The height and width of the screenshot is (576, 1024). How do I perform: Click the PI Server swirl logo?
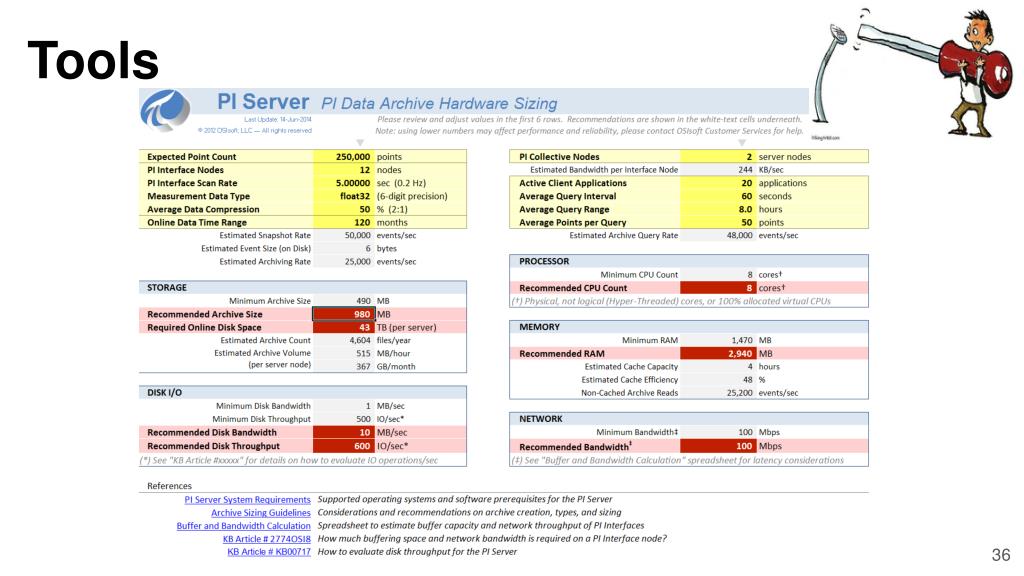(166, 109)
